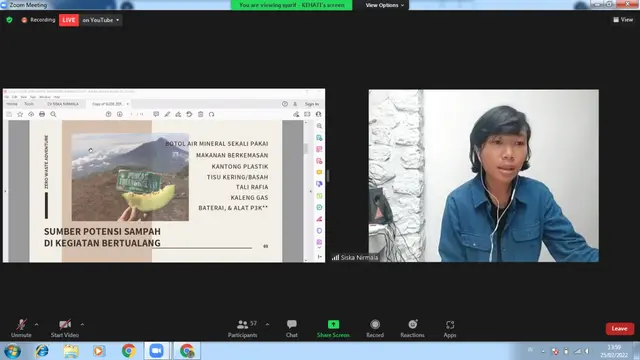This screenshot has width=640, height=360.
Task: Open the Participants panel
Action: 242,328
